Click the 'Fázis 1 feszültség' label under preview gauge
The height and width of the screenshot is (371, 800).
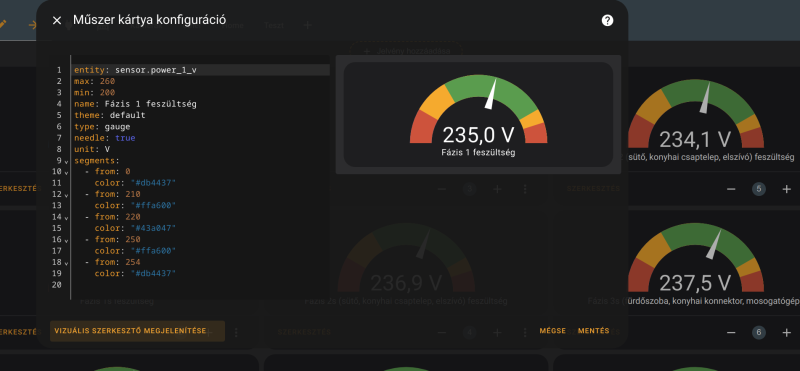point(478,152)
